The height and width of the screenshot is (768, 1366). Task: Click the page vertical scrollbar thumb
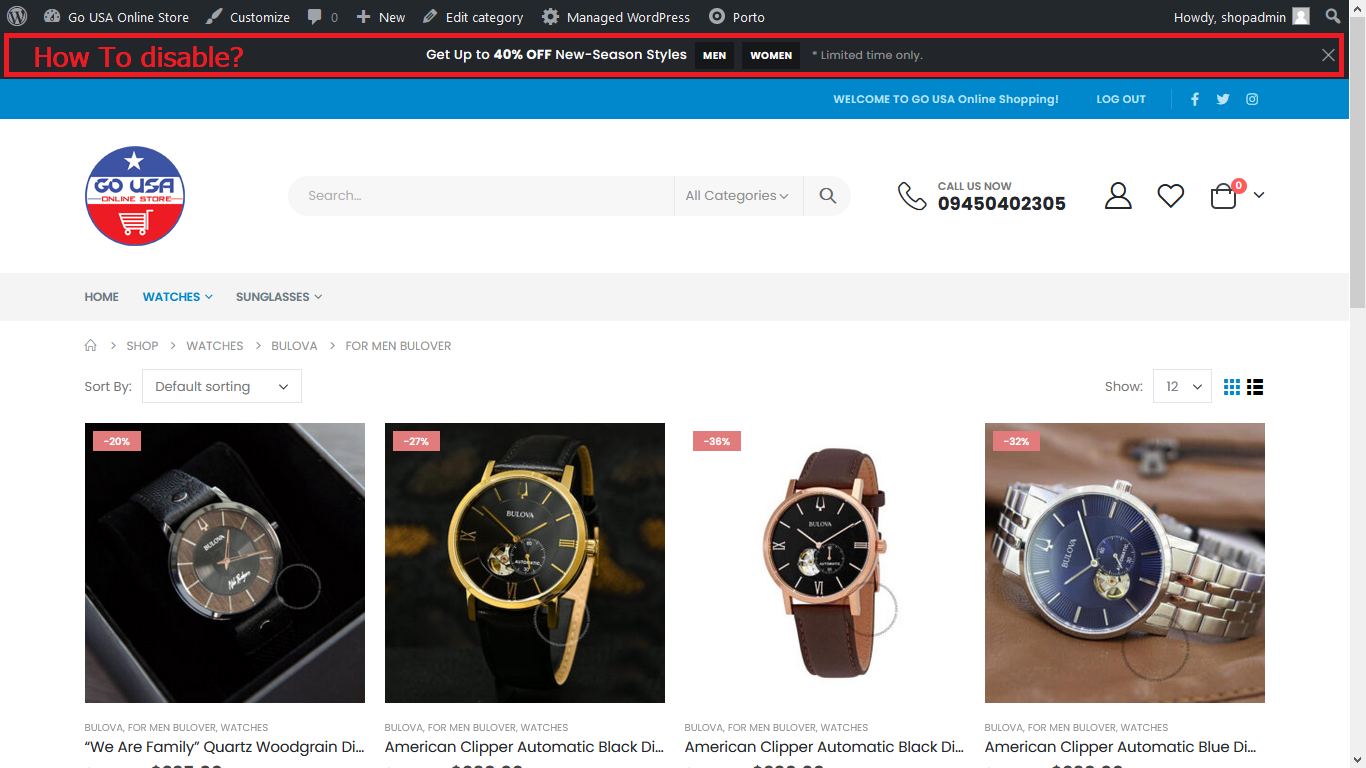click(1357, 160)
